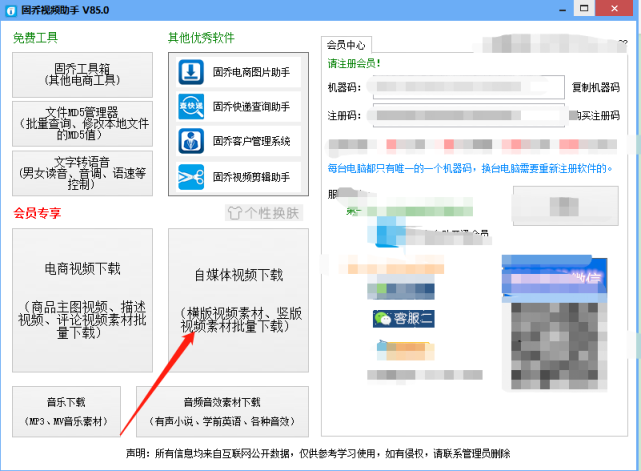This screenshot has width=641, height=471.
Task: Open the 固乔工具箱 e-commerce tools
Action: point(82,74)
